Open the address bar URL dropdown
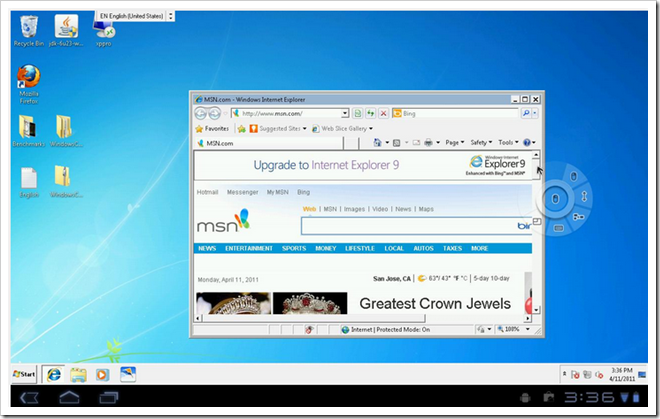 [x=345, y=113]
